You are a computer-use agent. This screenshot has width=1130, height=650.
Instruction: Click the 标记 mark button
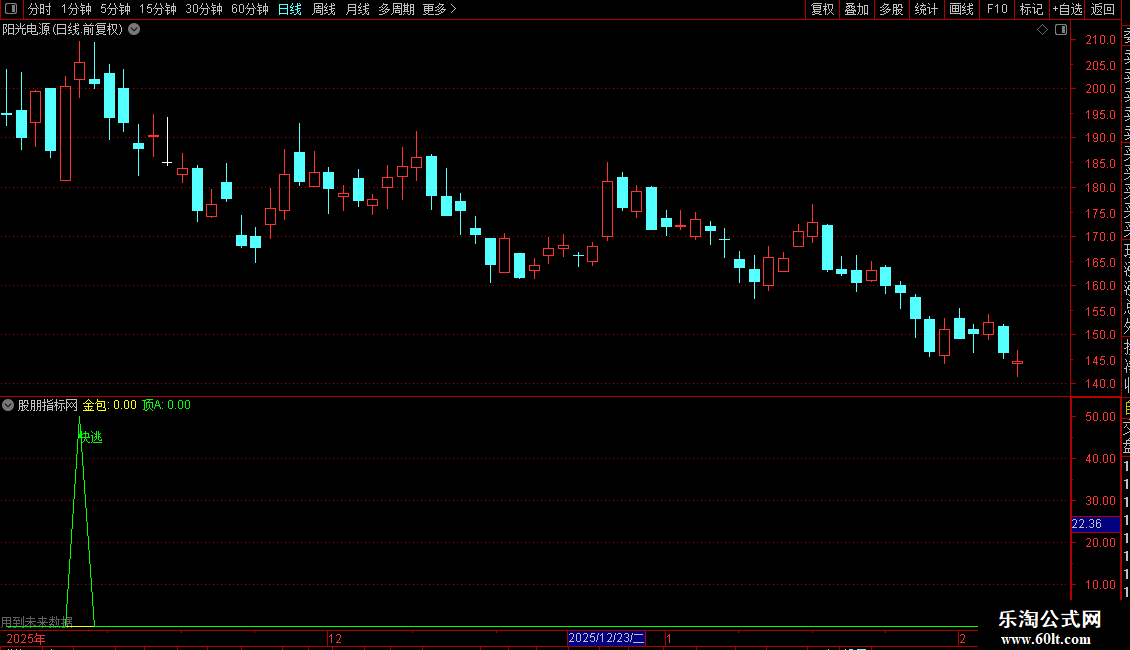[1031, 9]
